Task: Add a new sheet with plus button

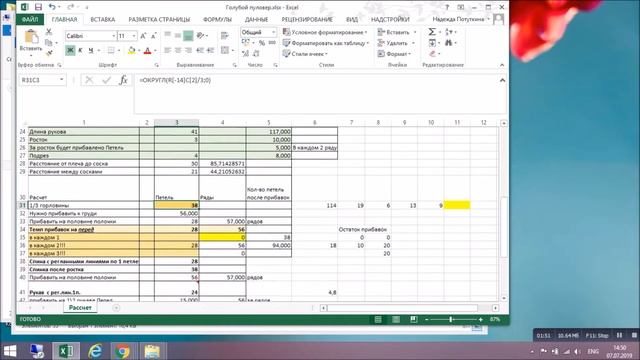Action: click(116, 308)
